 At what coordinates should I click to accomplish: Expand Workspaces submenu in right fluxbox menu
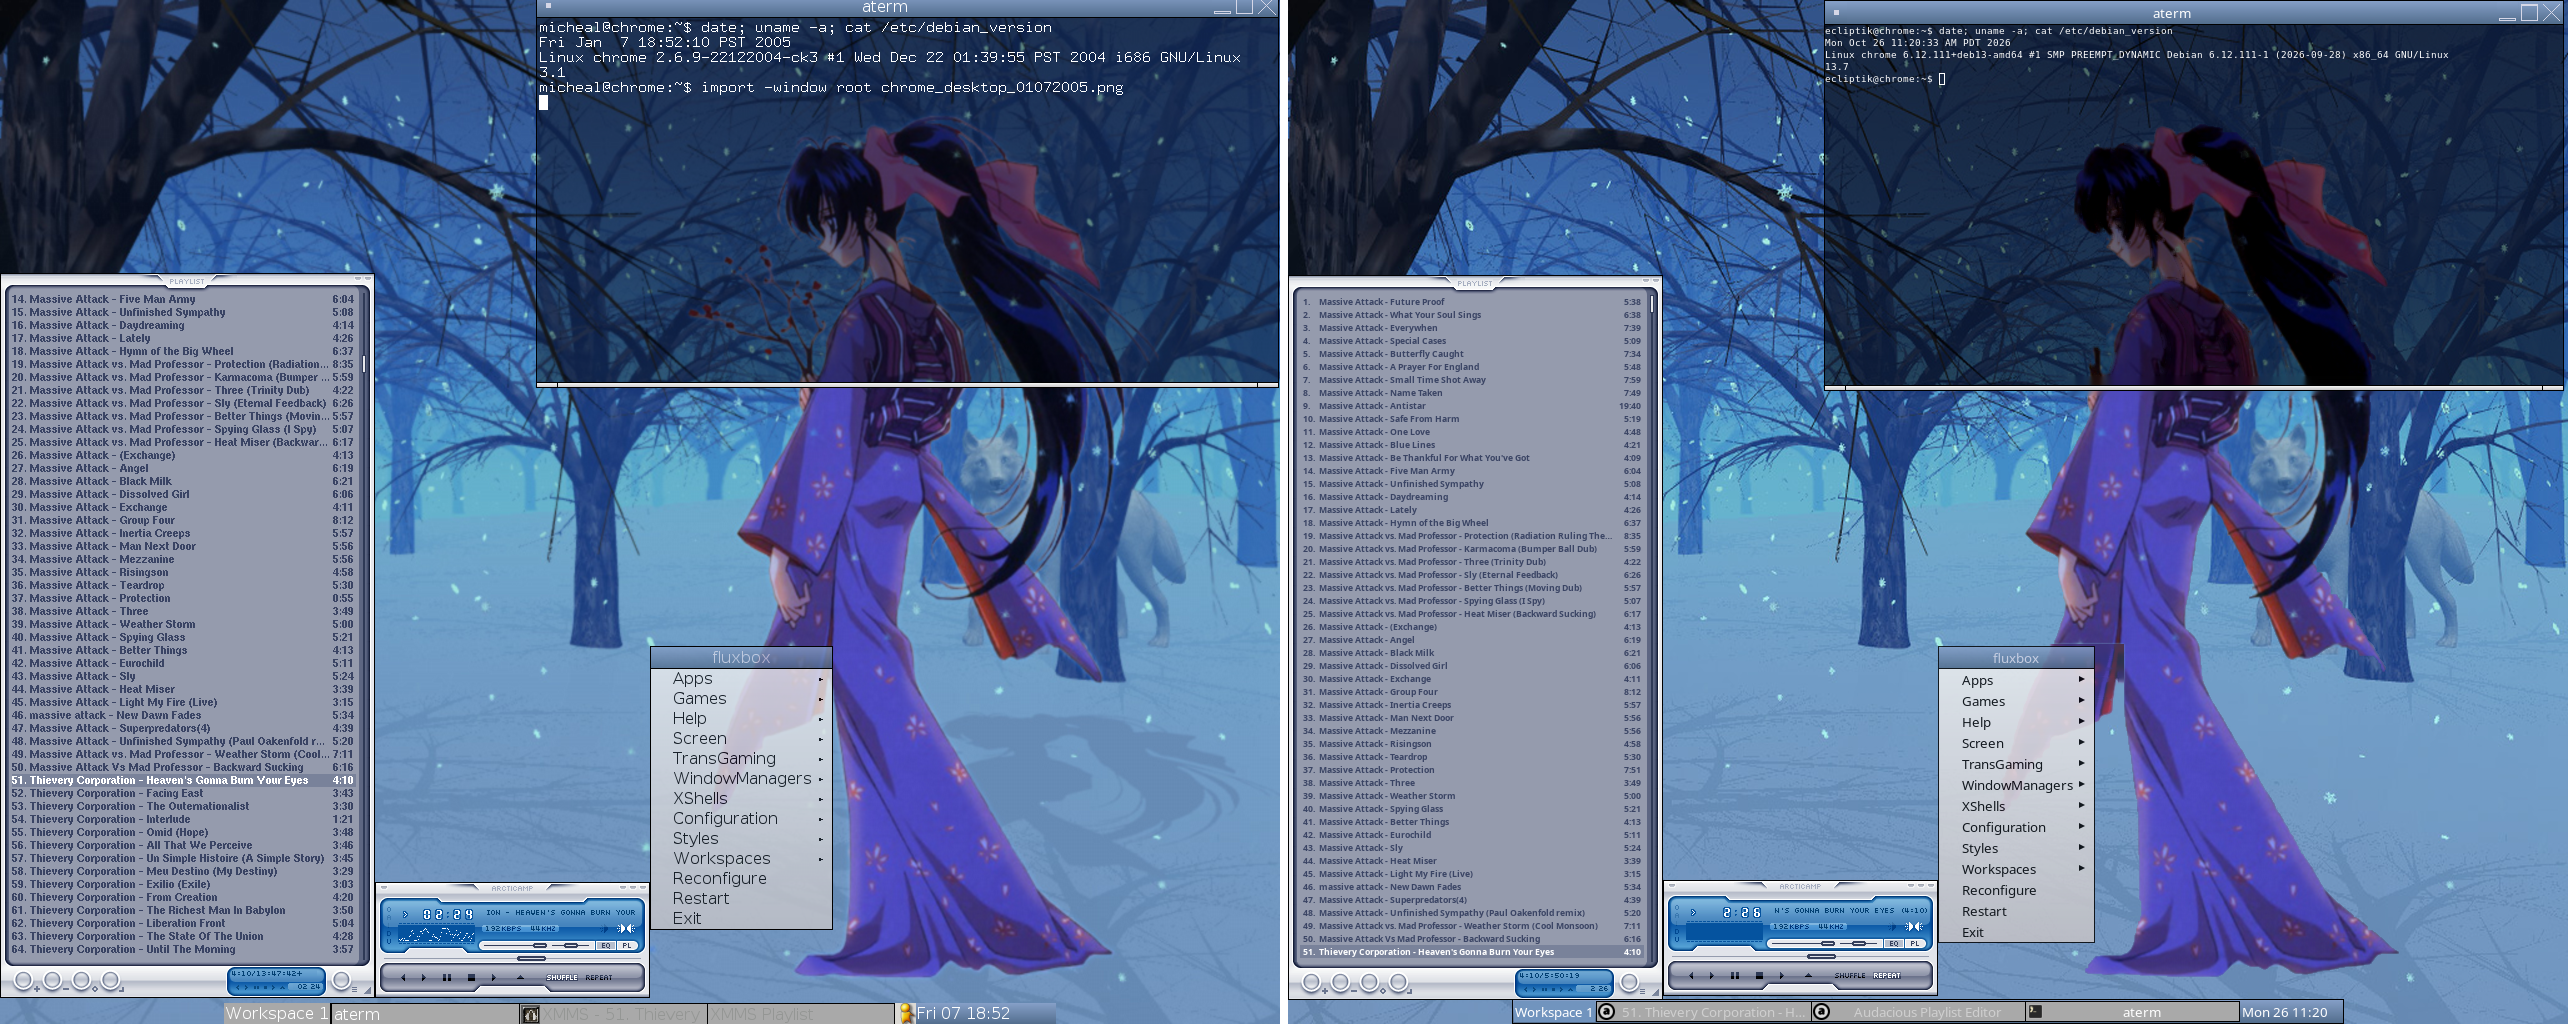tap(2016, 869)
